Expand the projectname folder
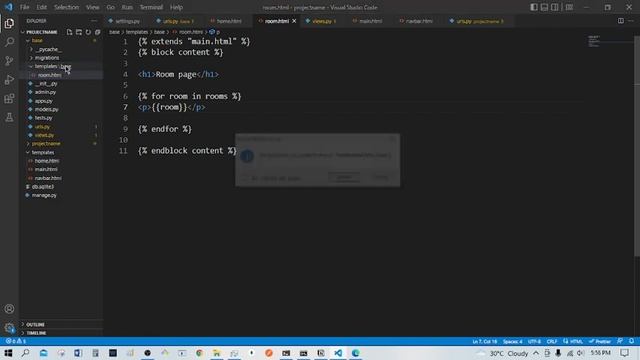 [46, 144]
